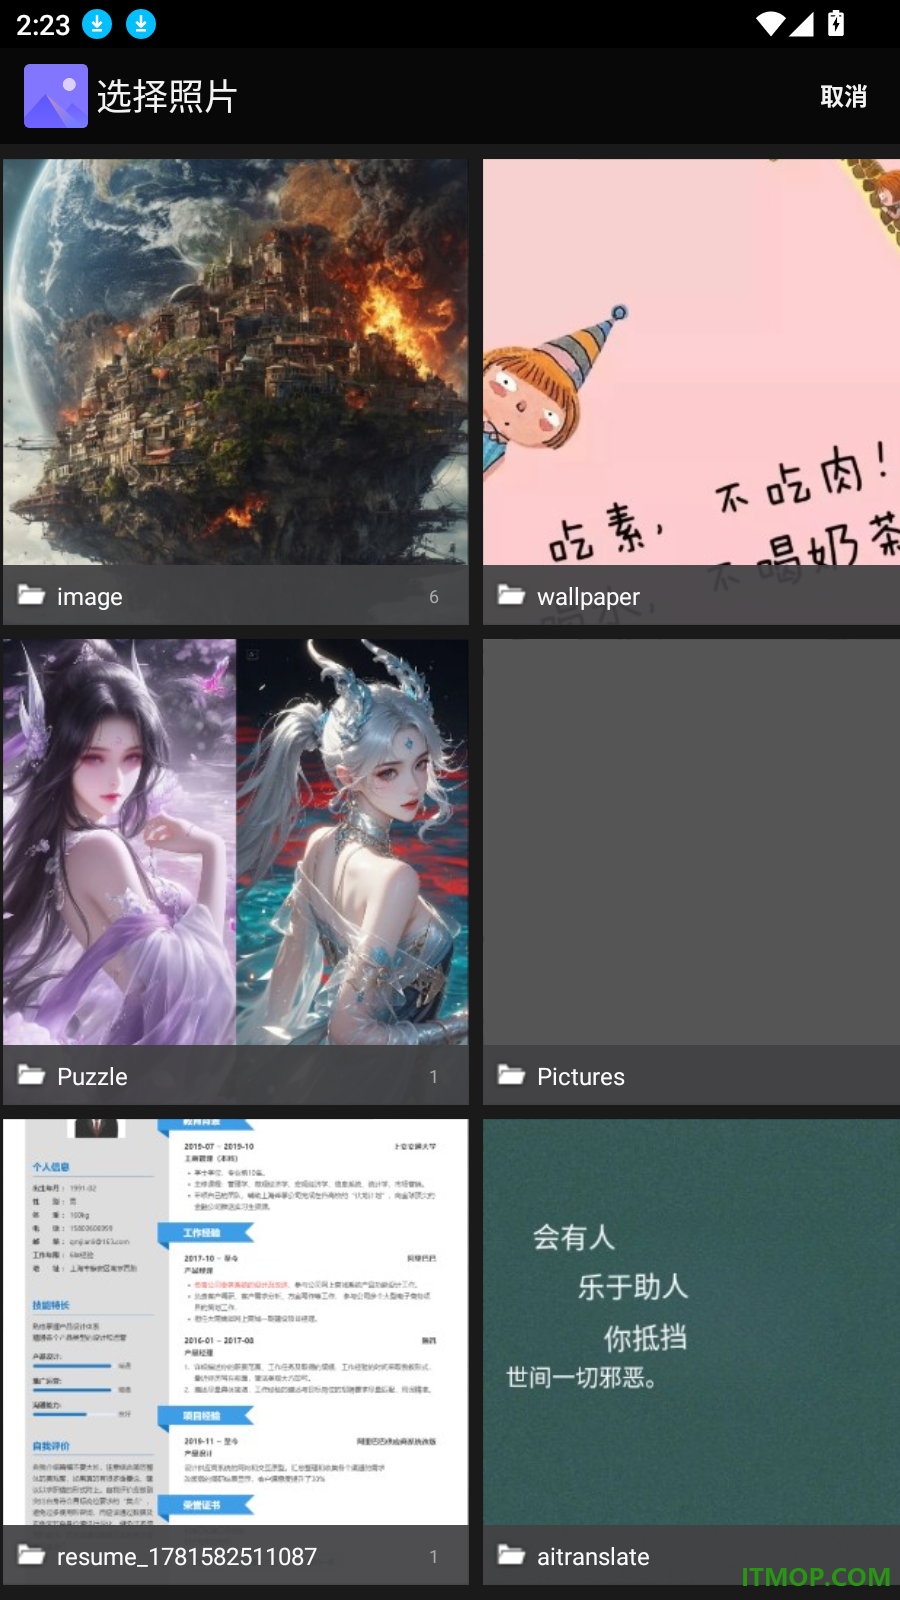Tap the 2:23 clock in status bar
900x1600 pixels.
(x=43, y=25)
